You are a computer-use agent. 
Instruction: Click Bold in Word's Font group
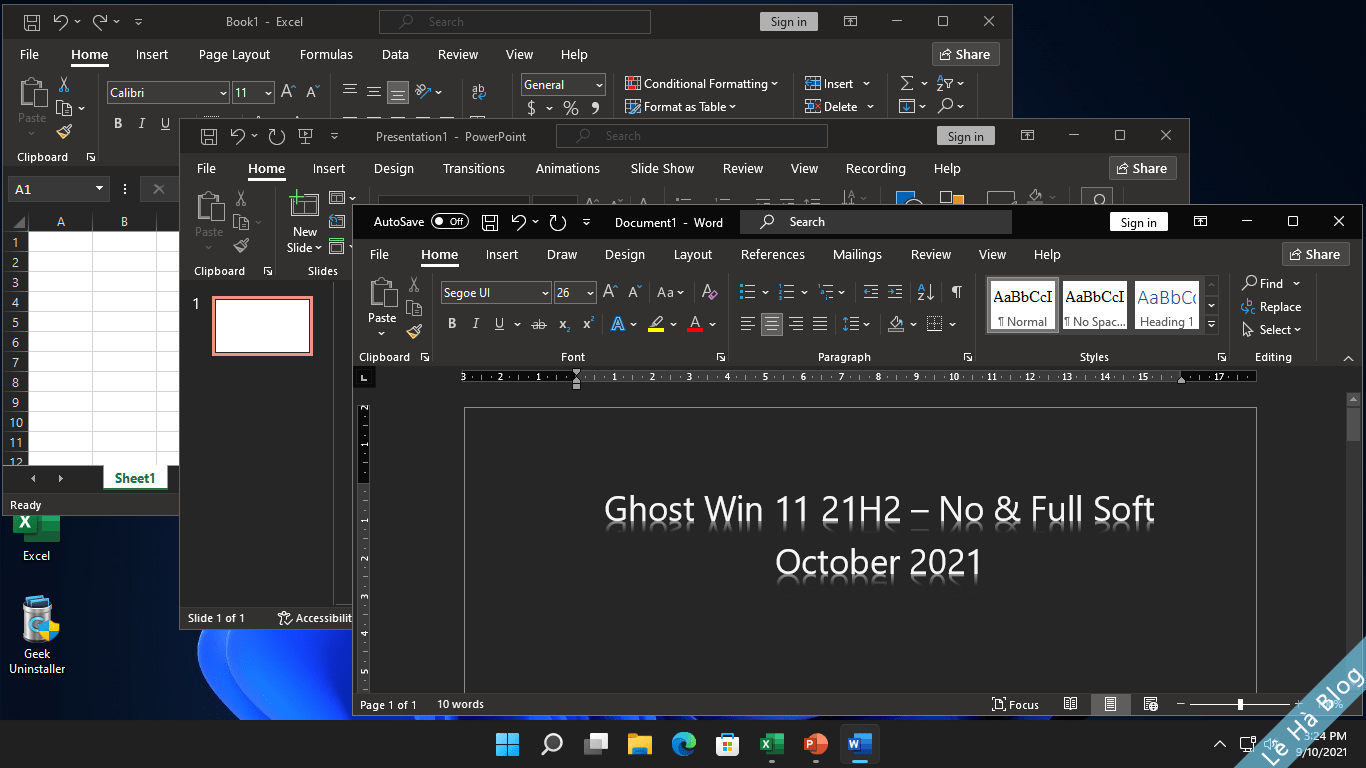click(x=452, y=324)
